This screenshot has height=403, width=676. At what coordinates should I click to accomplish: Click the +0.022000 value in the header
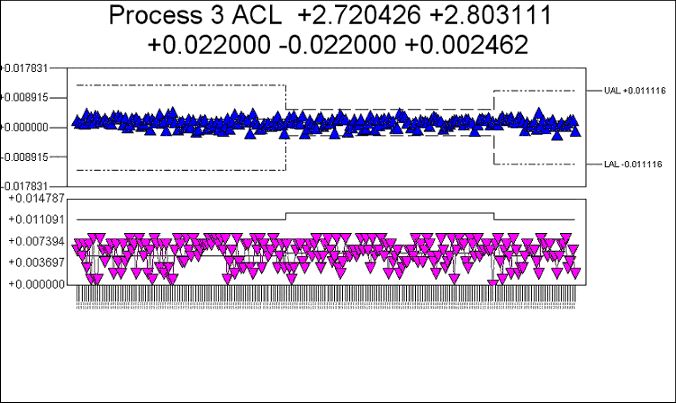[206, 46]
